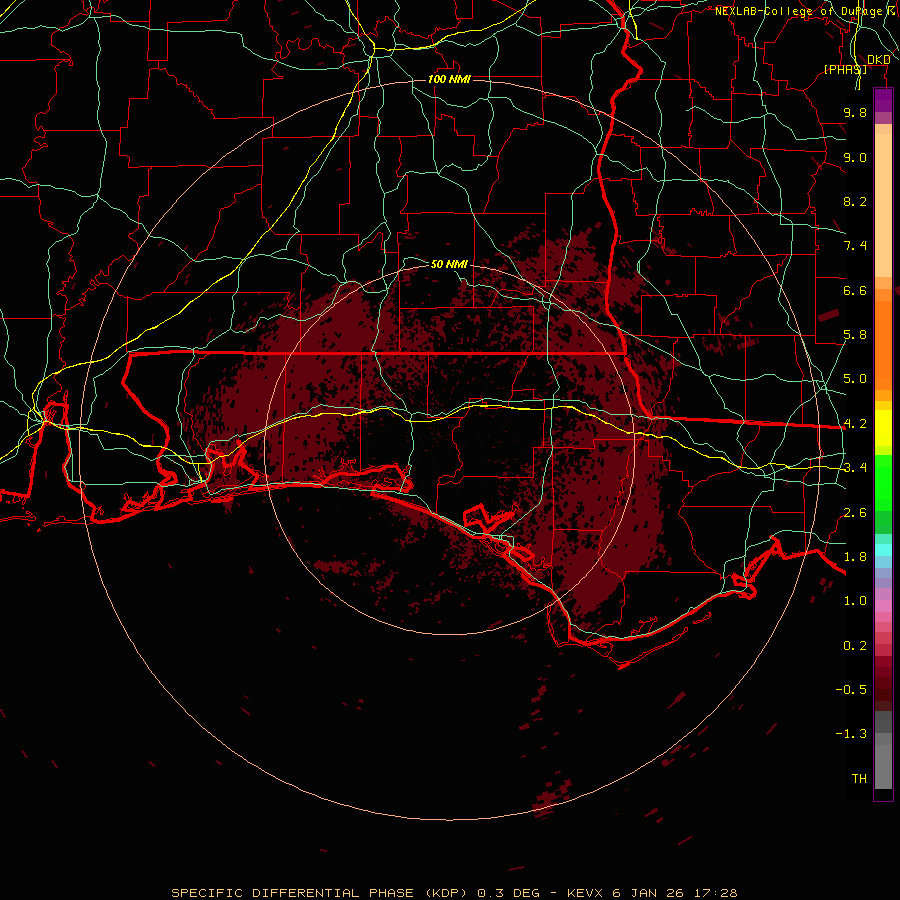Click the 0.2 value on the color scale
This screenshot has width=900, height=900.
click(855, 646)
